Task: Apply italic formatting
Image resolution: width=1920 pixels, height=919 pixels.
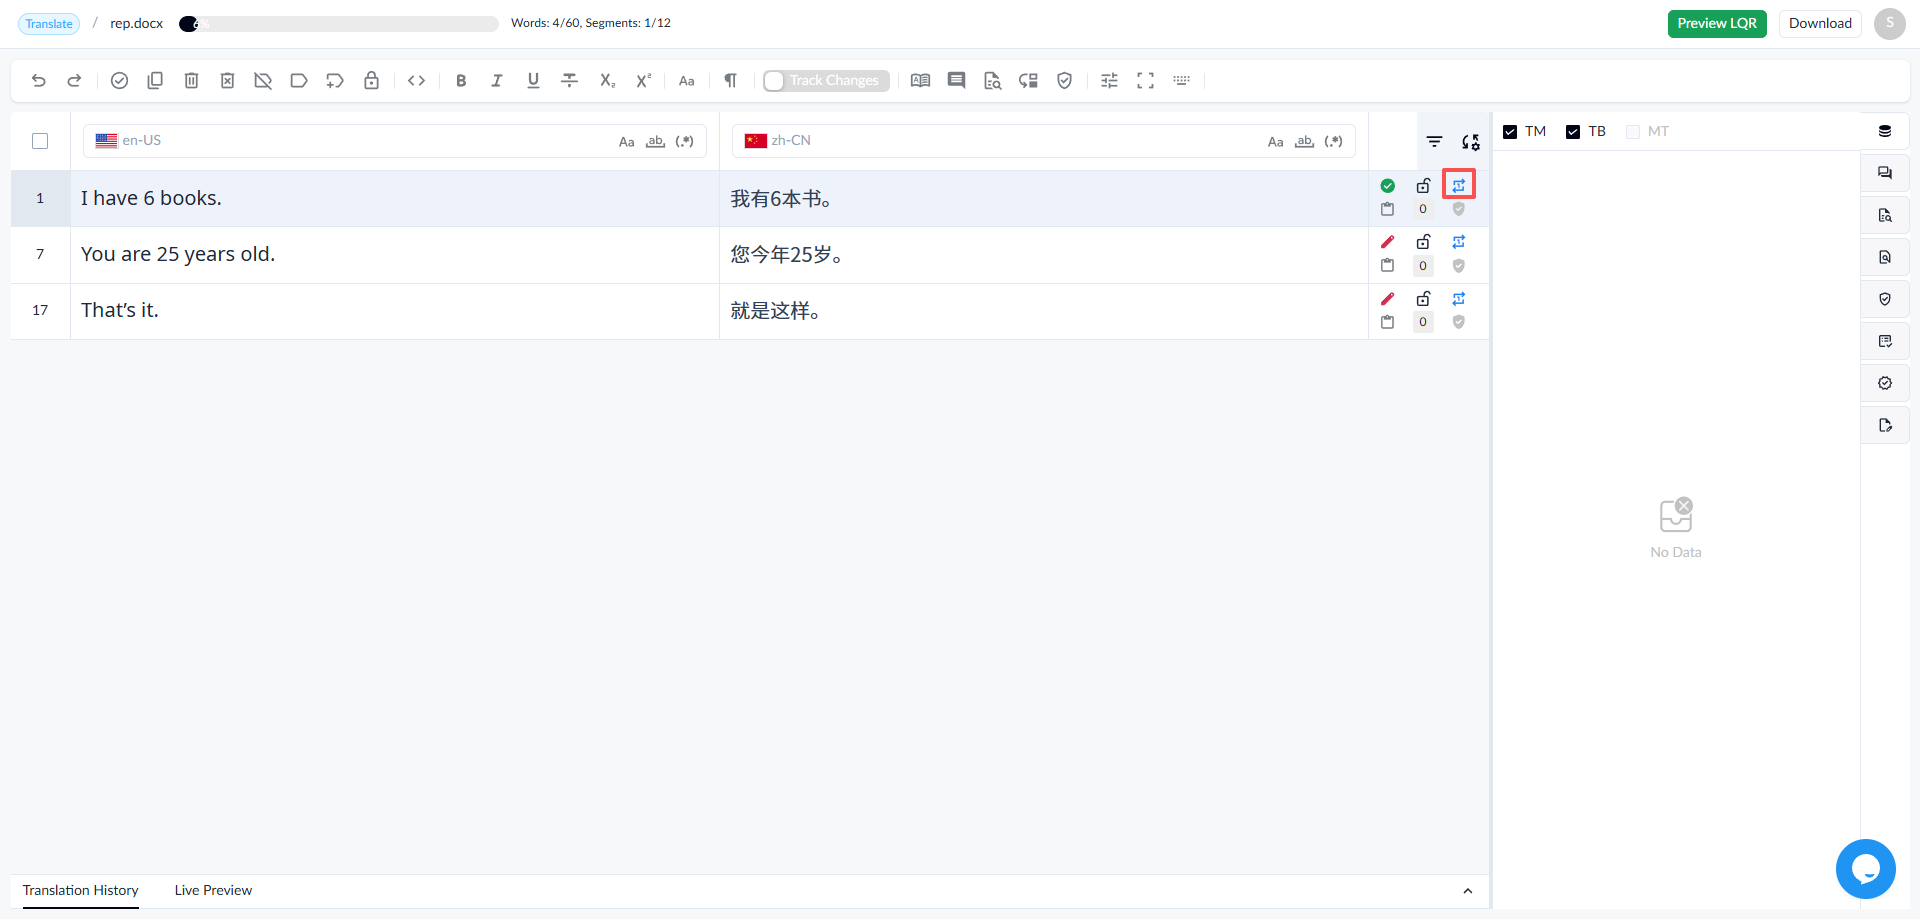Action: [x=497, y=81]
